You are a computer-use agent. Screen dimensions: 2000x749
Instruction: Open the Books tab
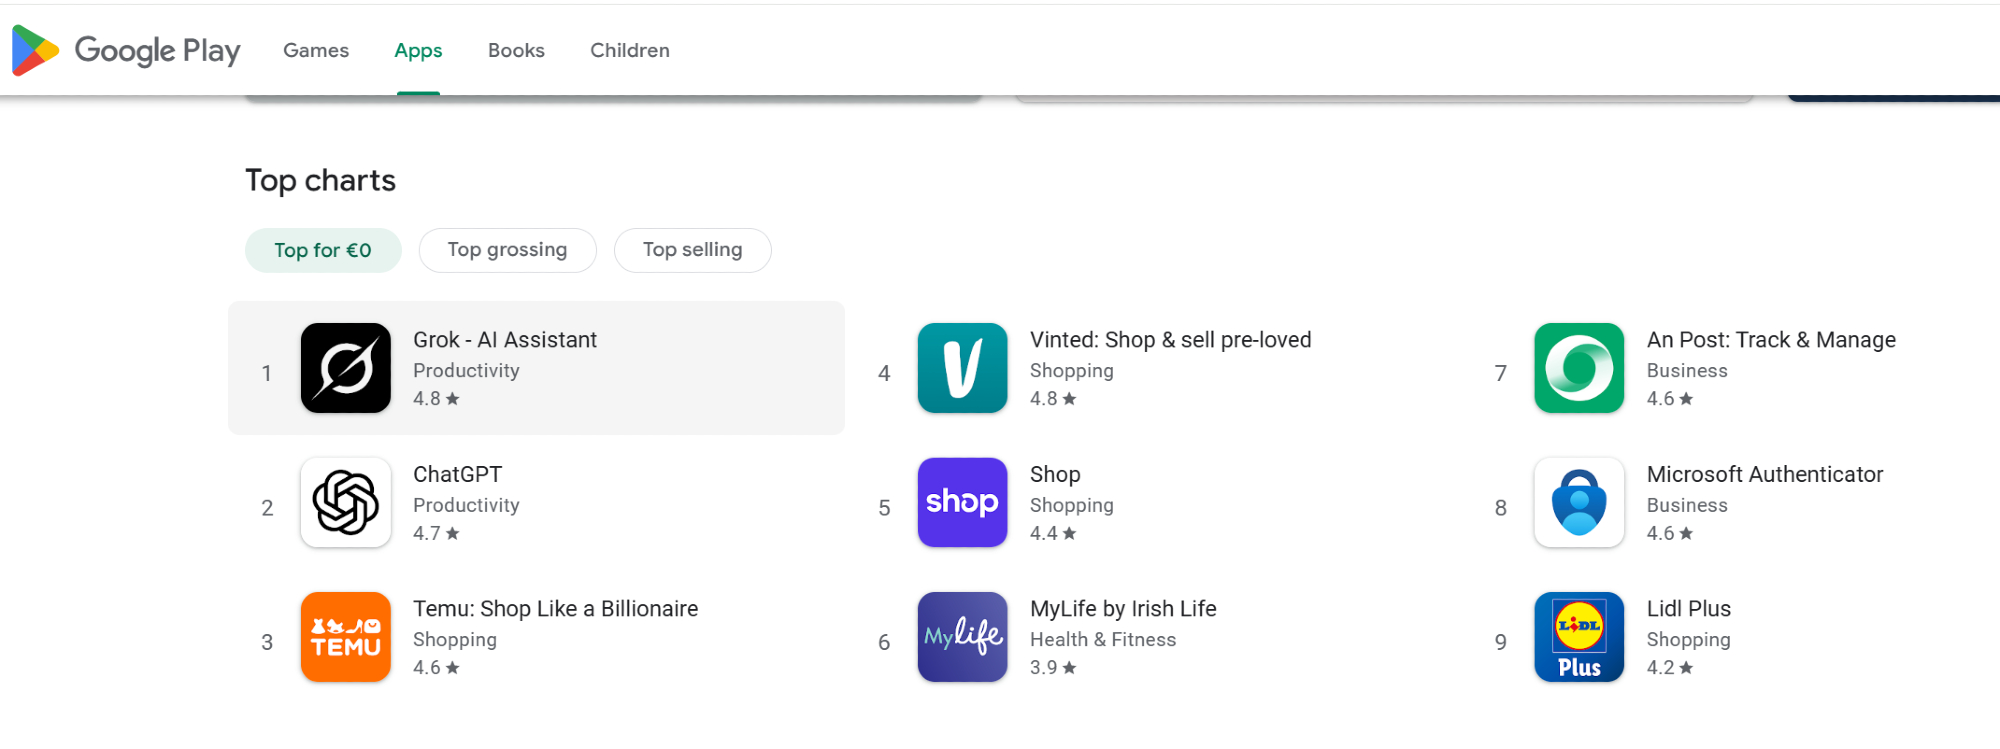click(516, 50)
